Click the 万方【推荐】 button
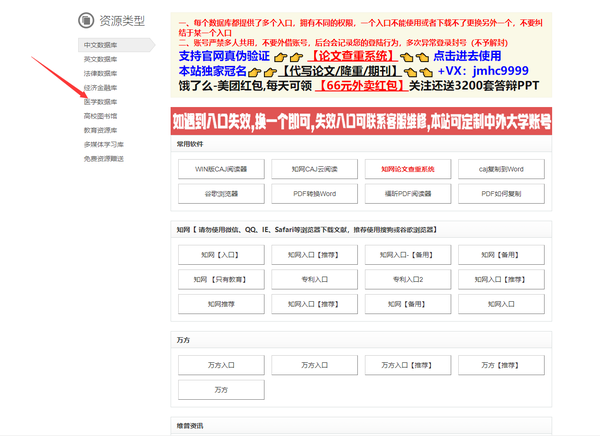This screenshot has width=600, height=440. 501,365
